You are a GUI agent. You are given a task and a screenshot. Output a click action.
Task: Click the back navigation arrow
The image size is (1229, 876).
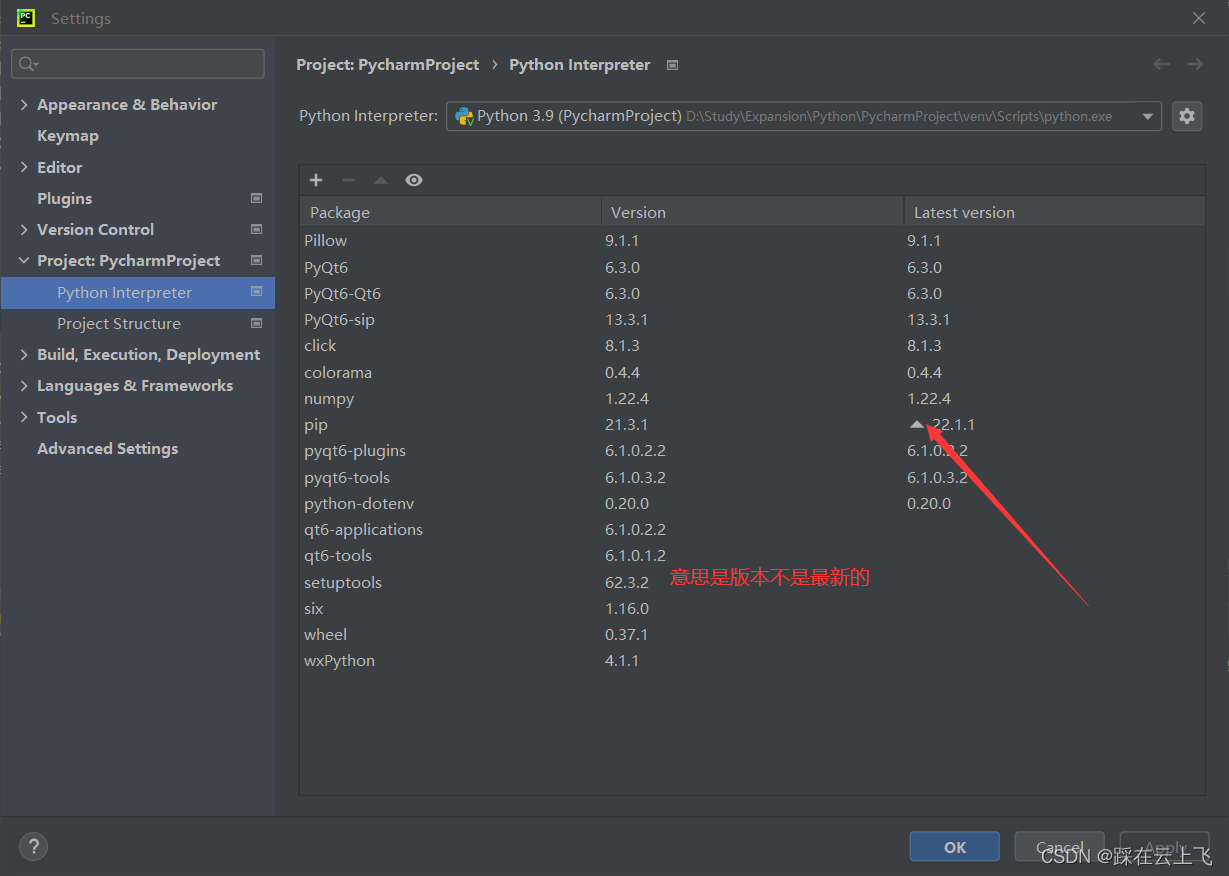pos(1161,64)
